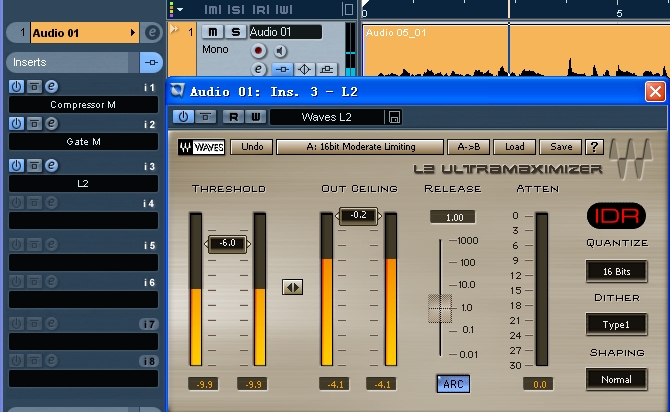The image size is (670, 412).
Task: Click the Load button in L2
Action: coord(514,147)
